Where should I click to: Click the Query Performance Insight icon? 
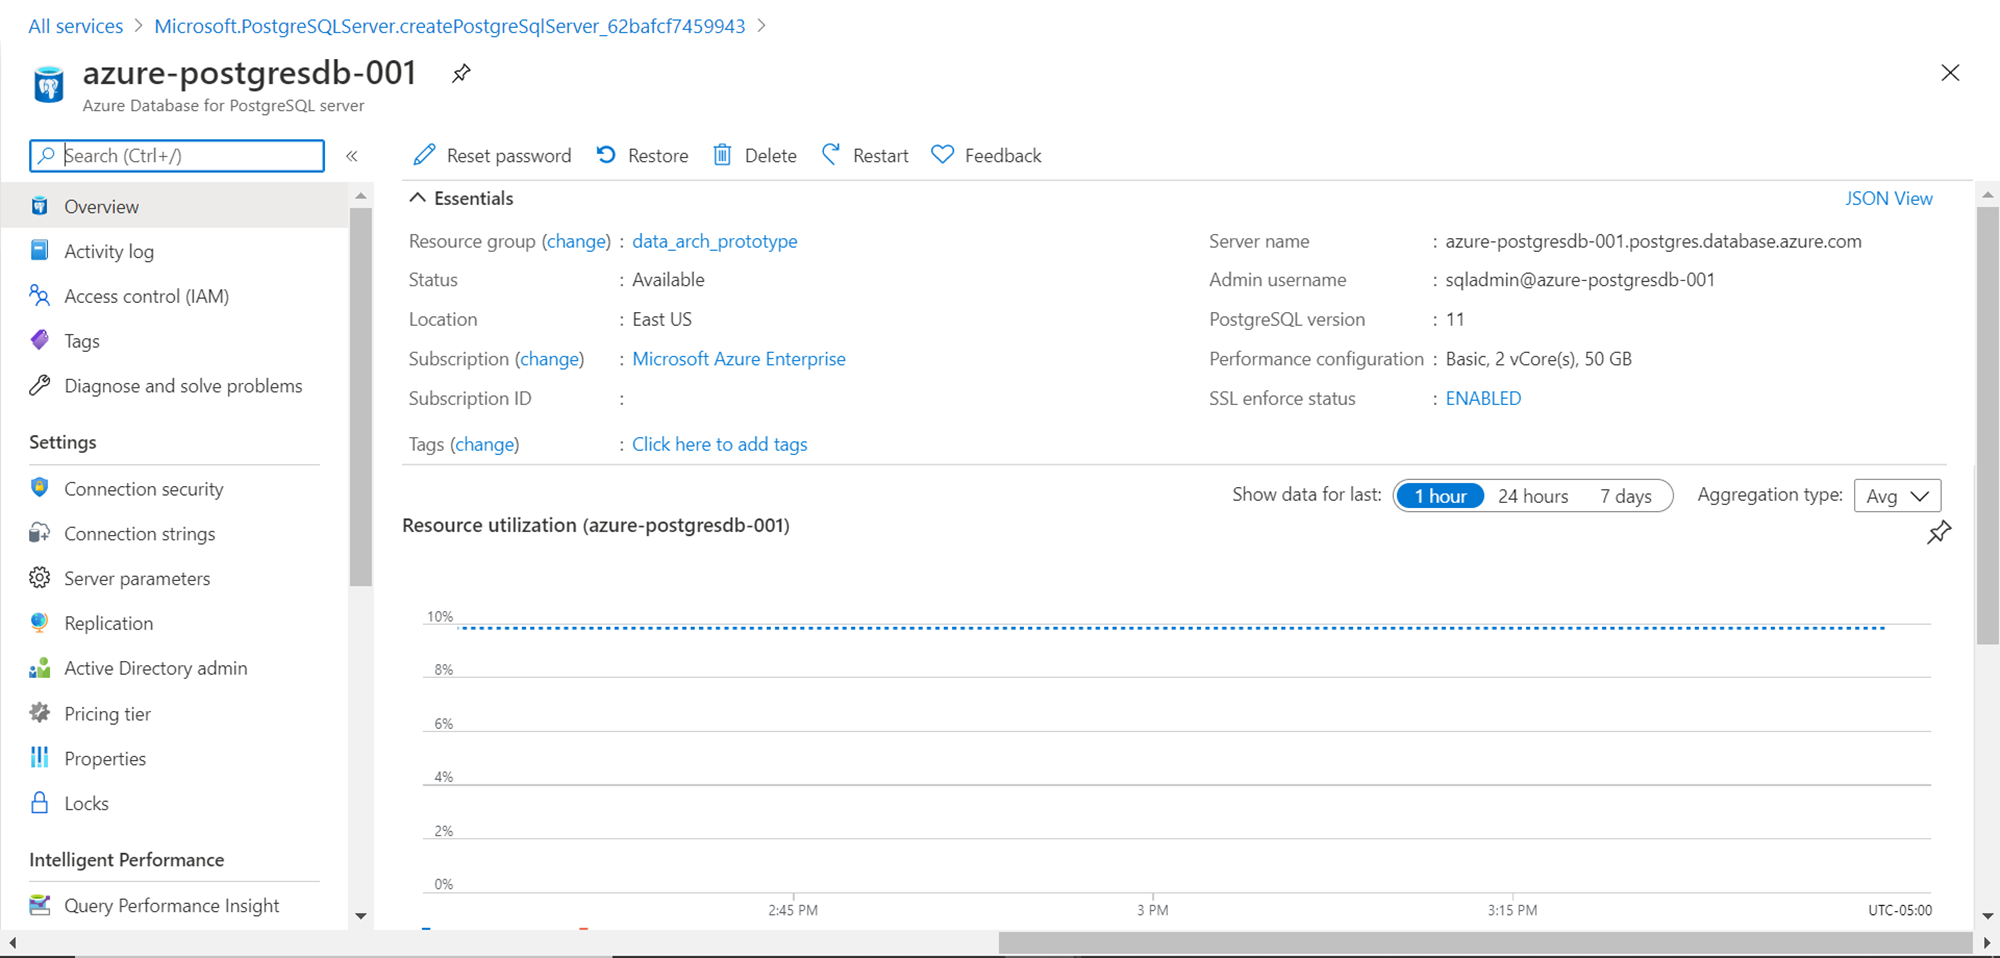coord(40,905)
